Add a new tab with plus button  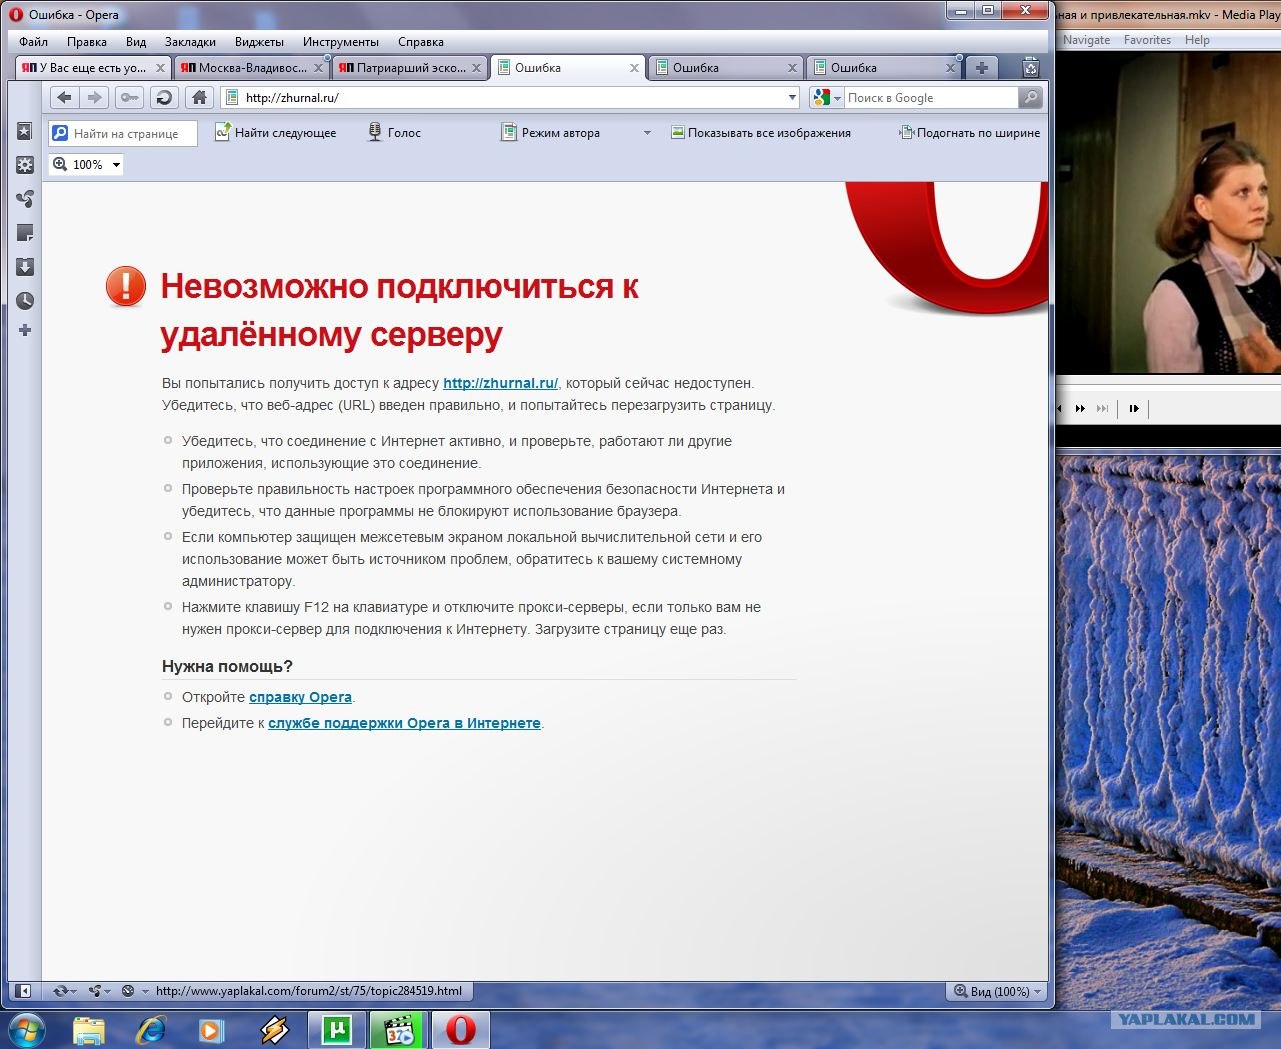981,68
